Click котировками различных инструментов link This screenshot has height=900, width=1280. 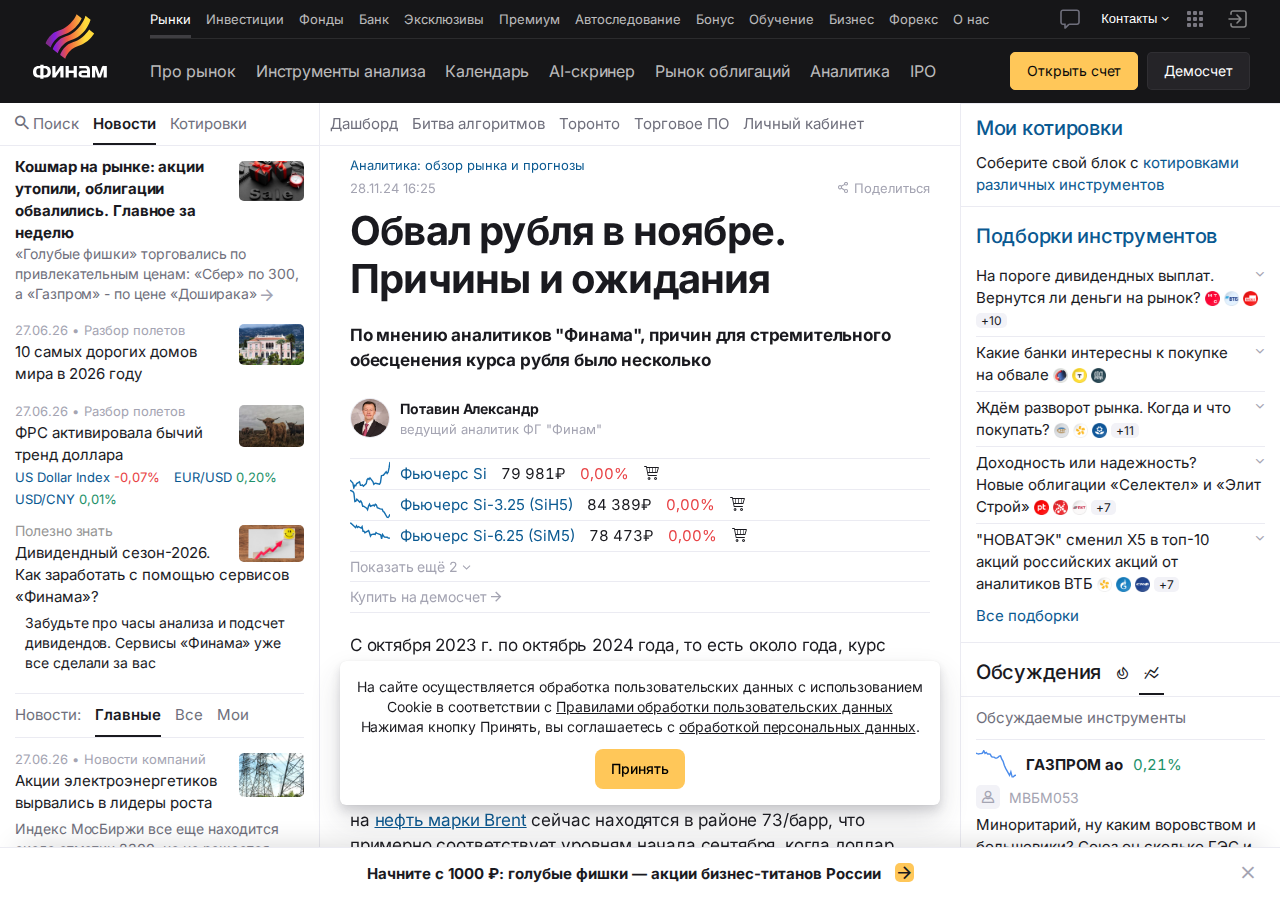click(x=1107, y=174)
